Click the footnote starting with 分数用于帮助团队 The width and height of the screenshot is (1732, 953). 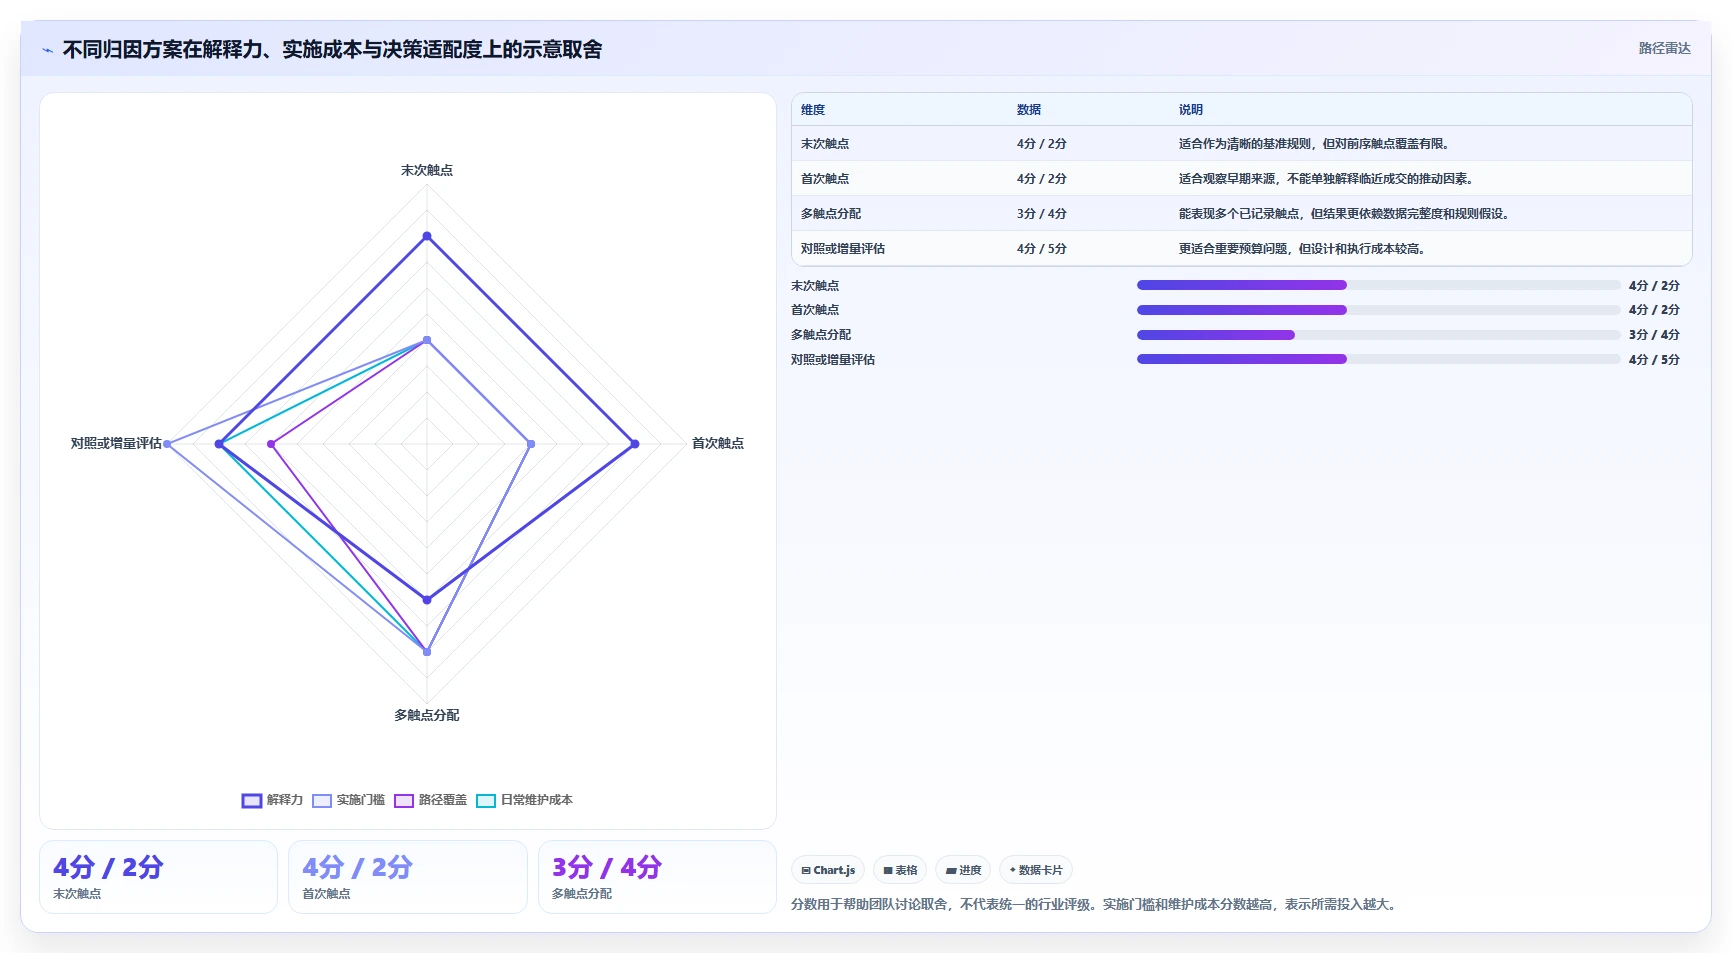[x=1096, y=904]
